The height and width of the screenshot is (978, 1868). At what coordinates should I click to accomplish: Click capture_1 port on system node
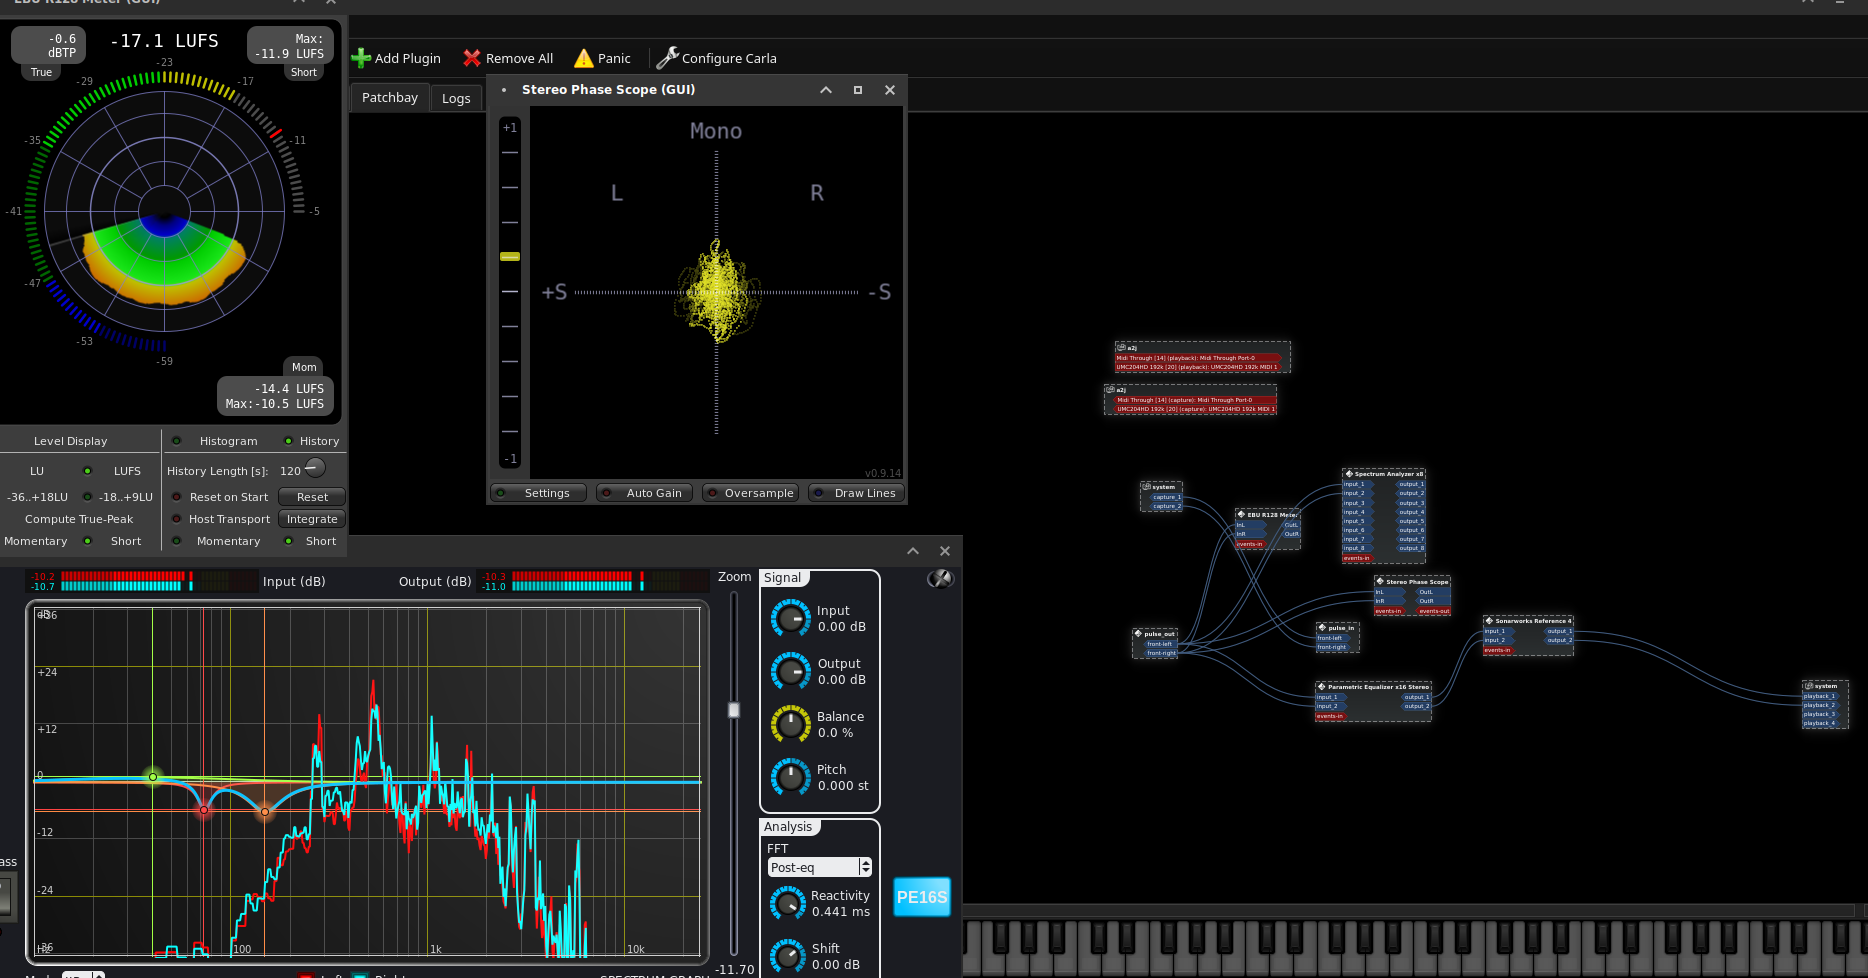pyautogui.click(x=1166, y=497)
